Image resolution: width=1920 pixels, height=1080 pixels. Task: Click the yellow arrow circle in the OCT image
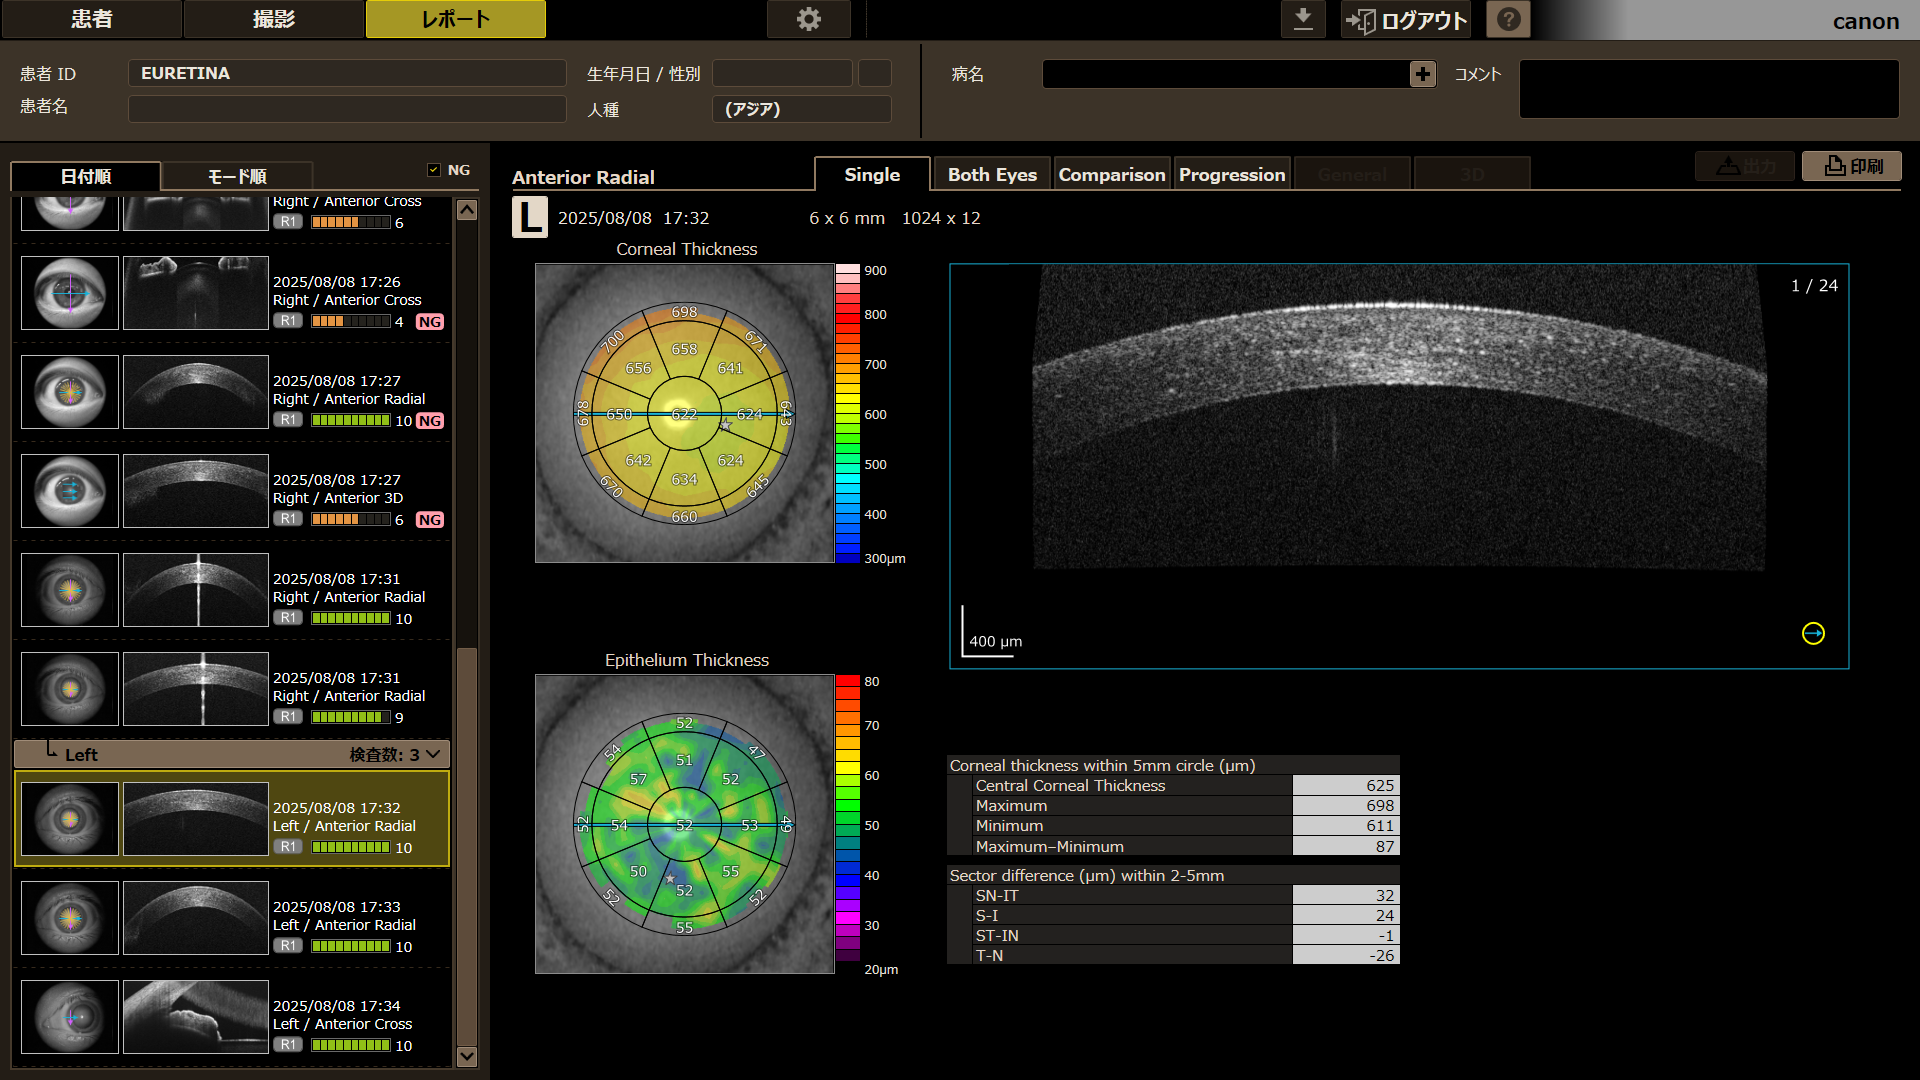click(1813, 633)
